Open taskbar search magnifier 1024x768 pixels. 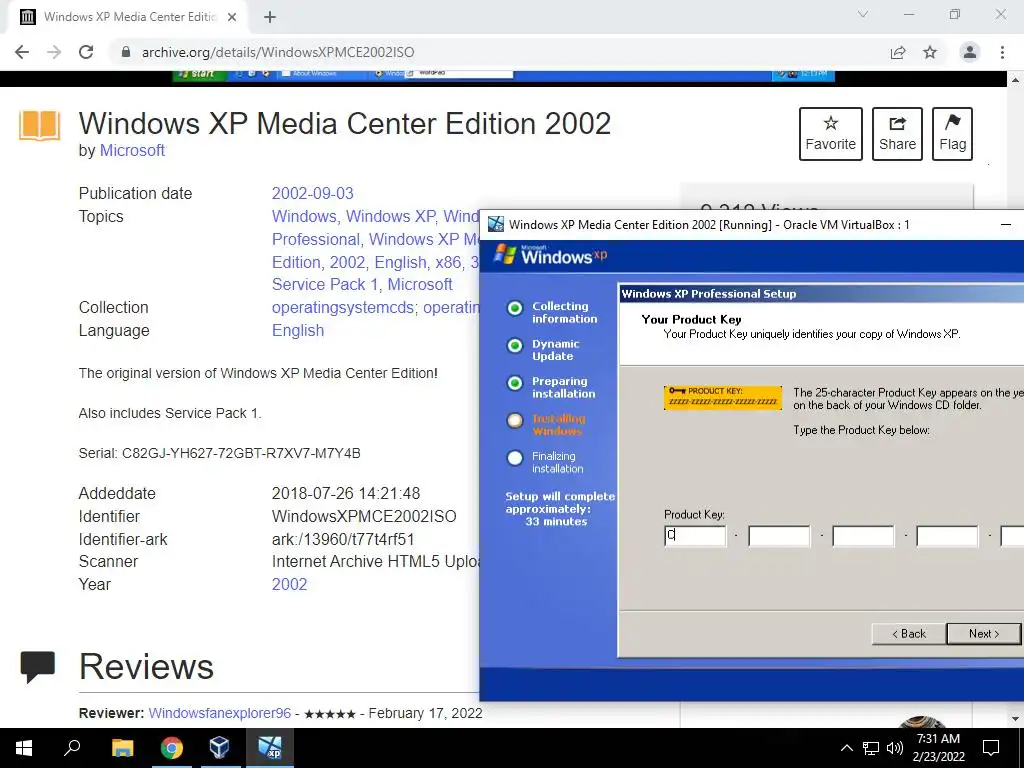72,748
